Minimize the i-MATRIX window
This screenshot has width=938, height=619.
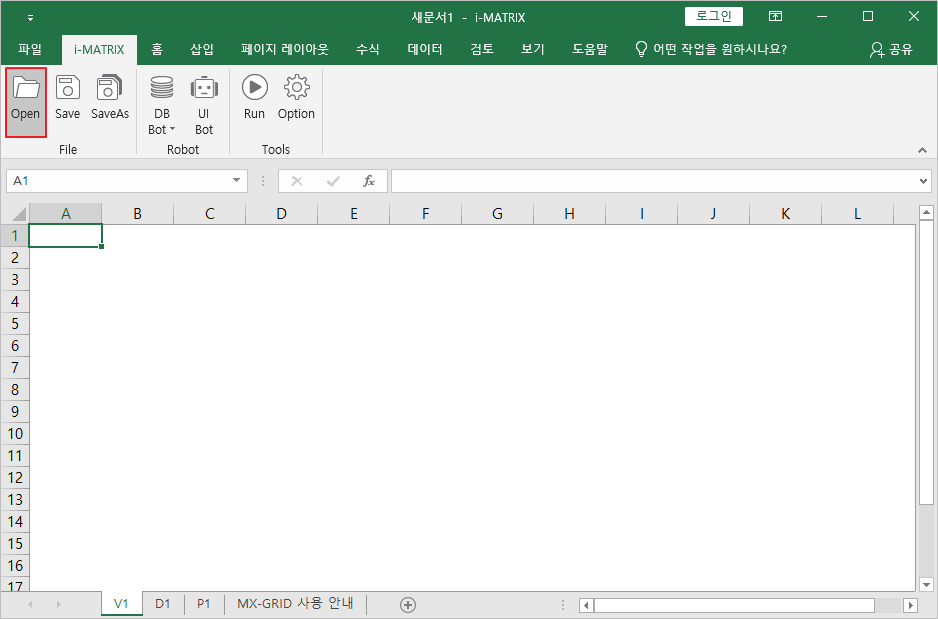(822, 17)
